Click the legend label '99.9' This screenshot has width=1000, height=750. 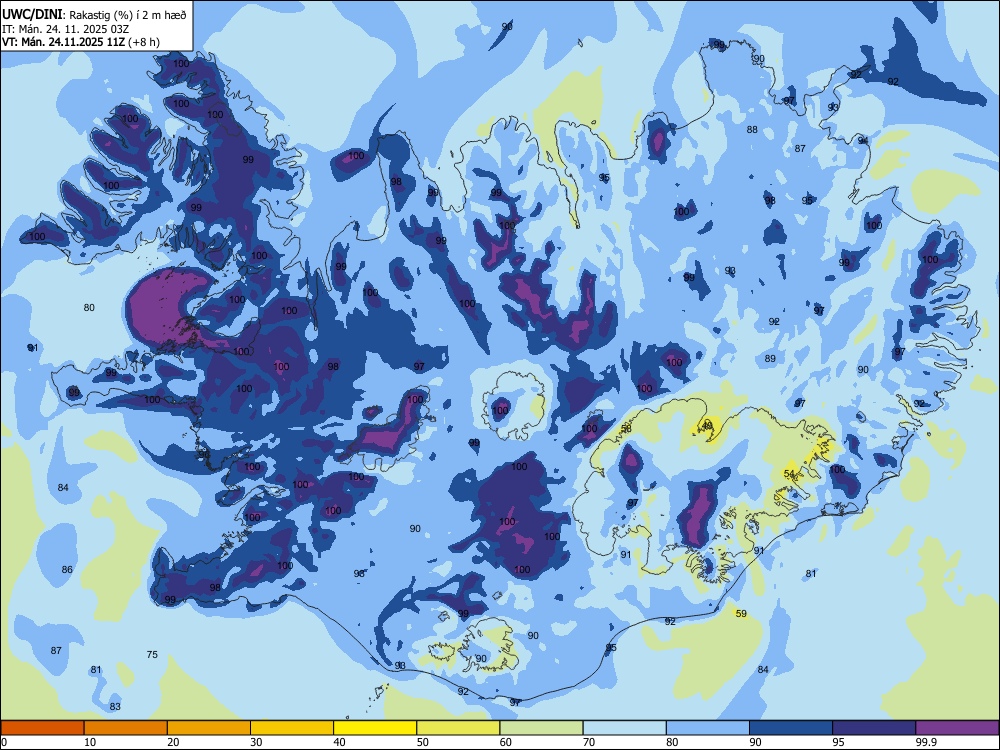[926, 742]
